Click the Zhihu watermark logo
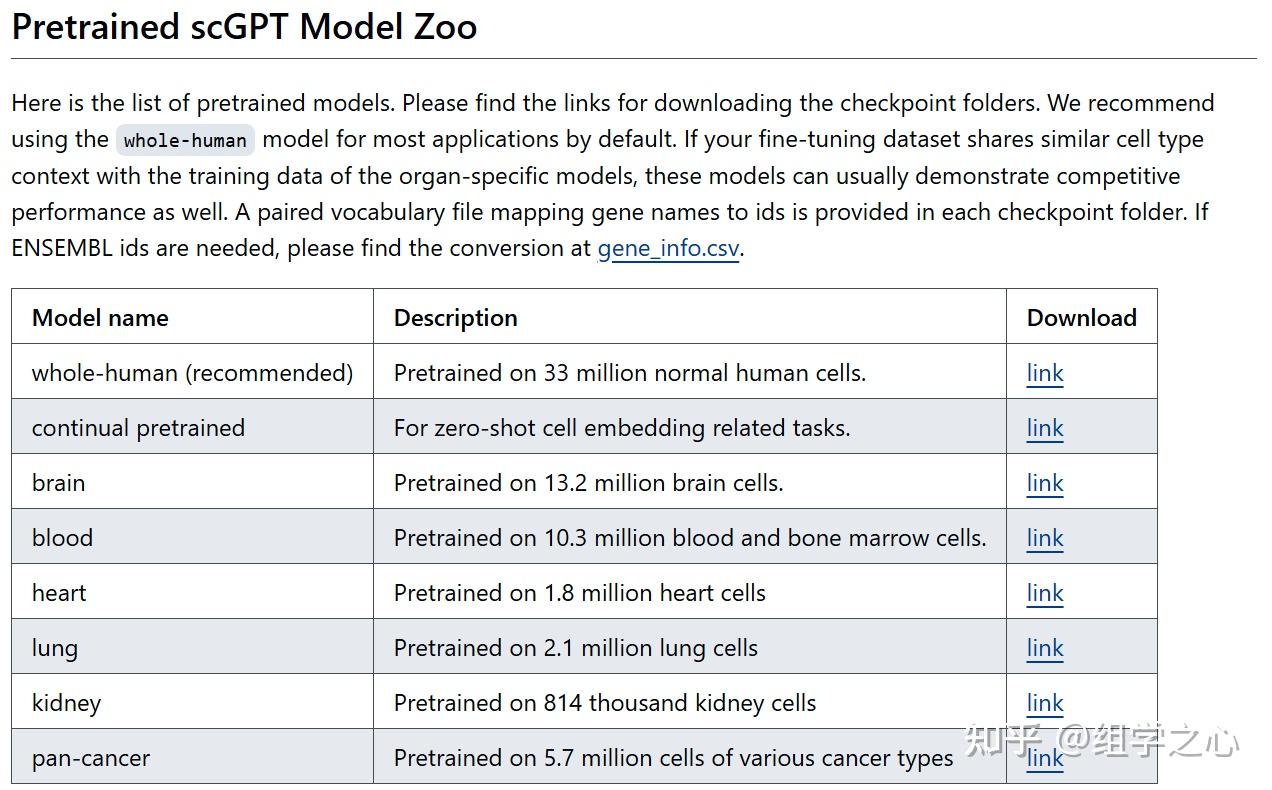This screenshot has height=790, width=1272. [x=1100, y=742]
